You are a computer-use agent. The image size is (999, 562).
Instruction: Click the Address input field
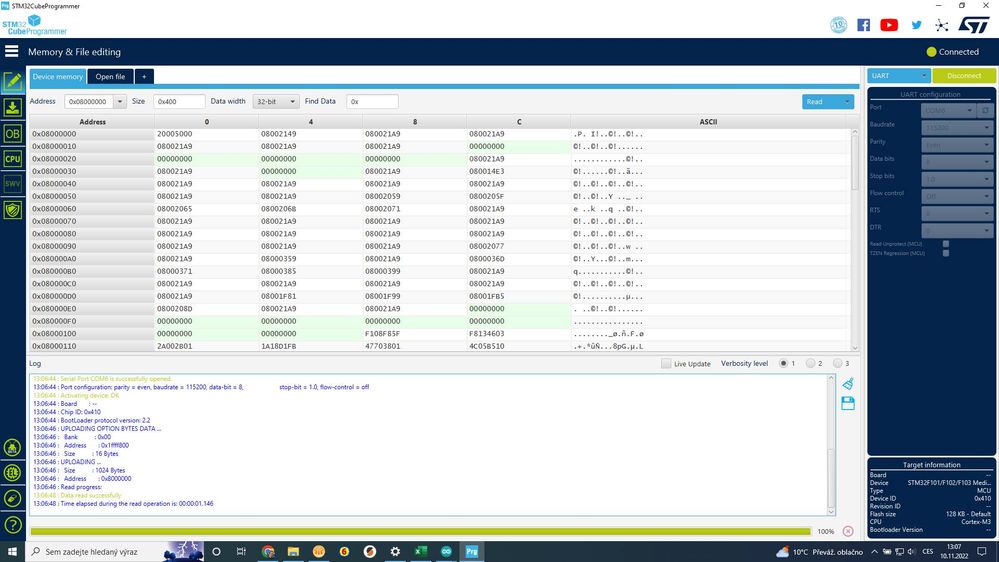pyautogui.click(x=89, y=101)
